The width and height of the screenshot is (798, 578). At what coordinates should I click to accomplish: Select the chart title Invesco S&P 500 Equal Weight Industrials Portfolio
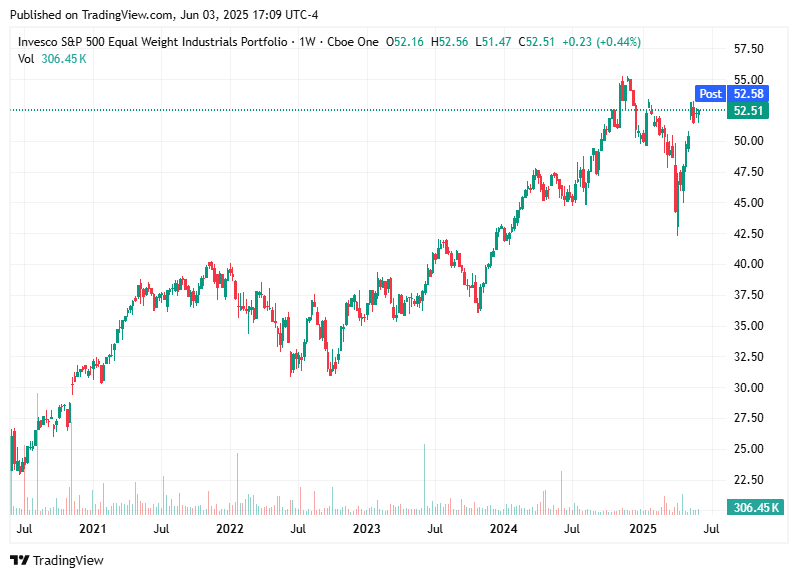[x=153, y=42]
